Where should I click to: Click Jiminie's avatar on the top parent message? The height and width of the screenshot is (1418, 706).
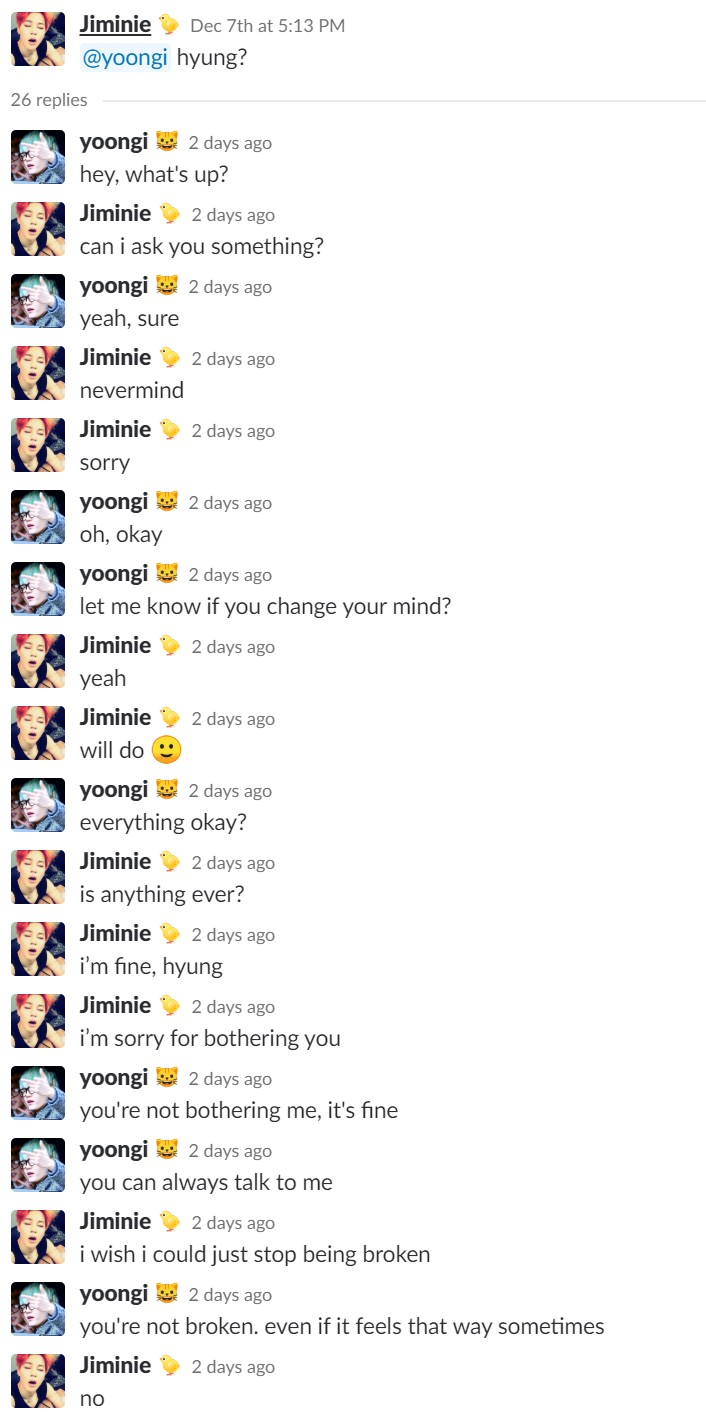(x=38, y=40)
